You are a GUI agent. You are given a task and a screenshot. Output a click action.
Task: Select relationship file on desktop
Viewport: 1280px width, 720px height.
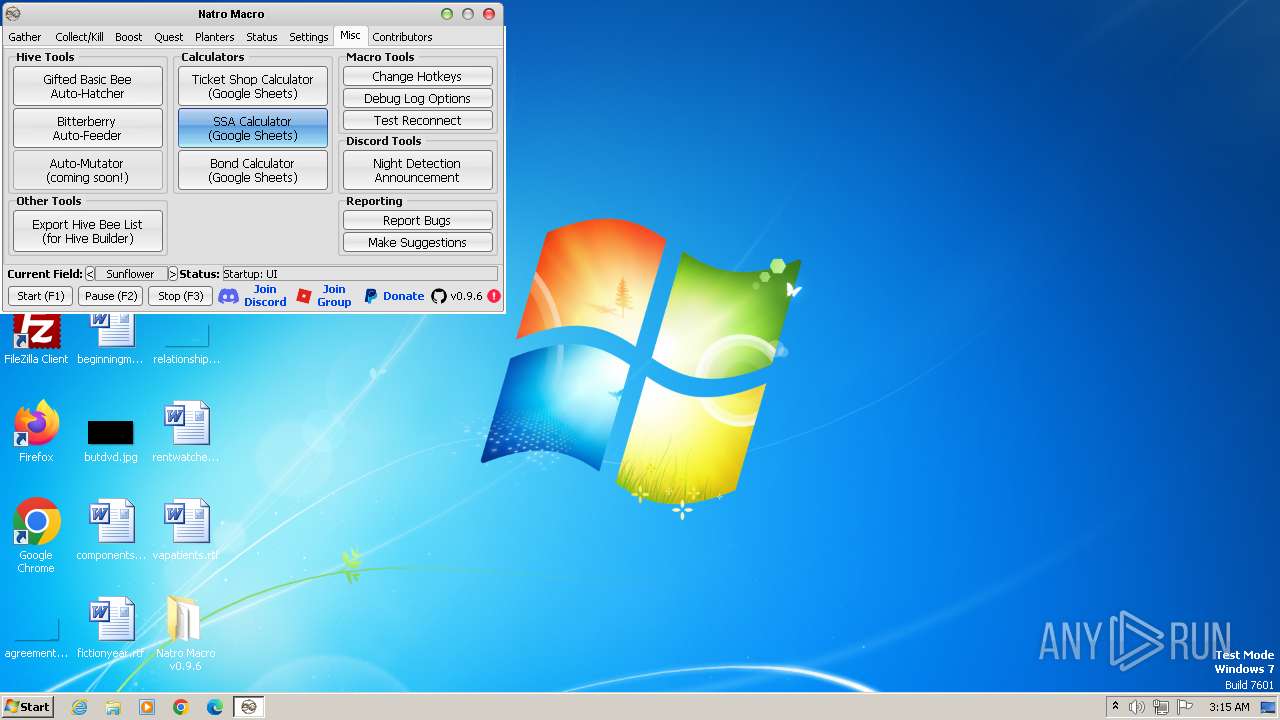(x=186, y=340)
